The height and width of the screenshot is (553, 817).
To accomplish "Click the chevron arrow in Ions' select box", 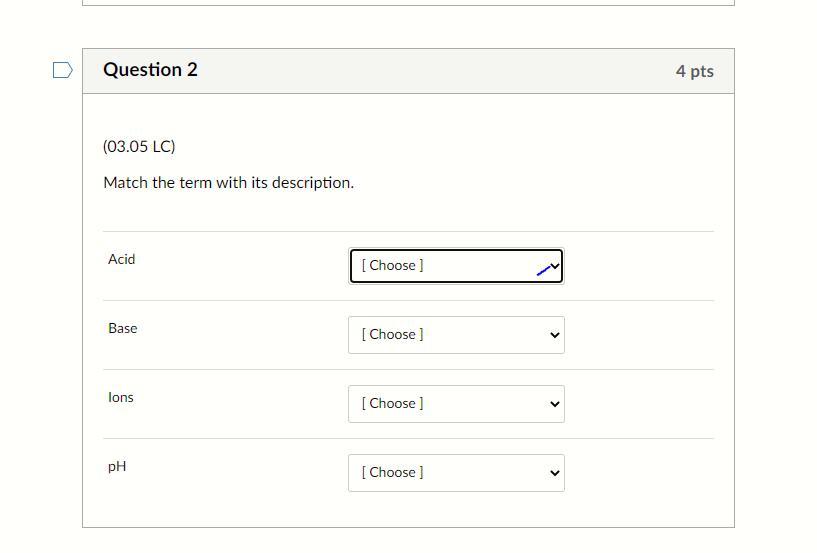I will pos(555,404).
